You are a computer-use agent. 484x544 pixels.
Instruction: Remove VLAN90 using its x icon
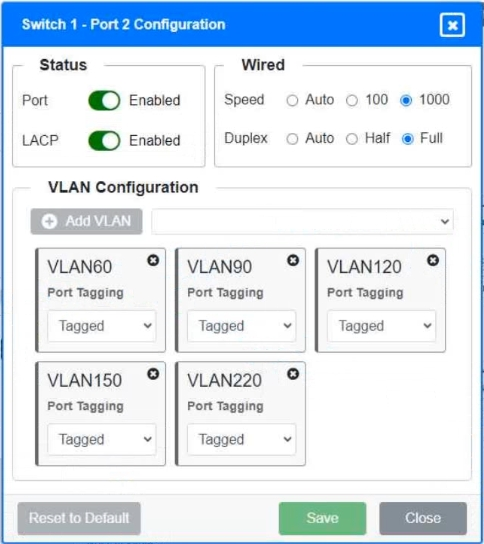click(x=293, y=260)
